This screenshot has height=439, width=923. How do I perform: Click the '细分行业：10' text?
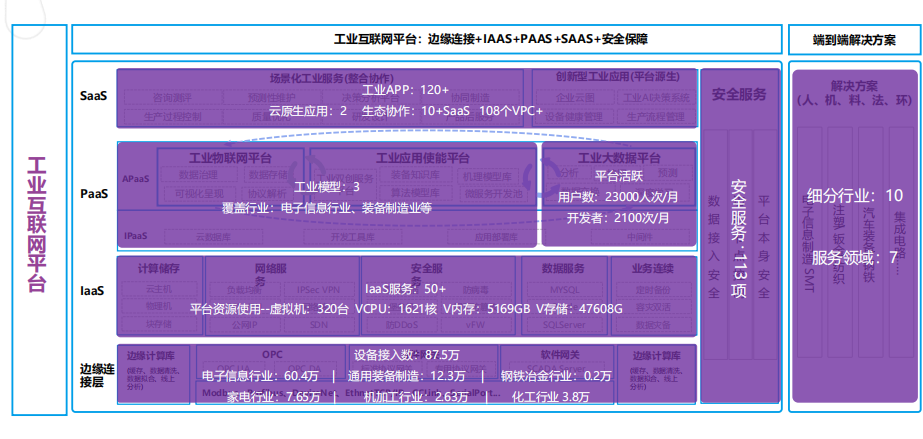(855, 196)
